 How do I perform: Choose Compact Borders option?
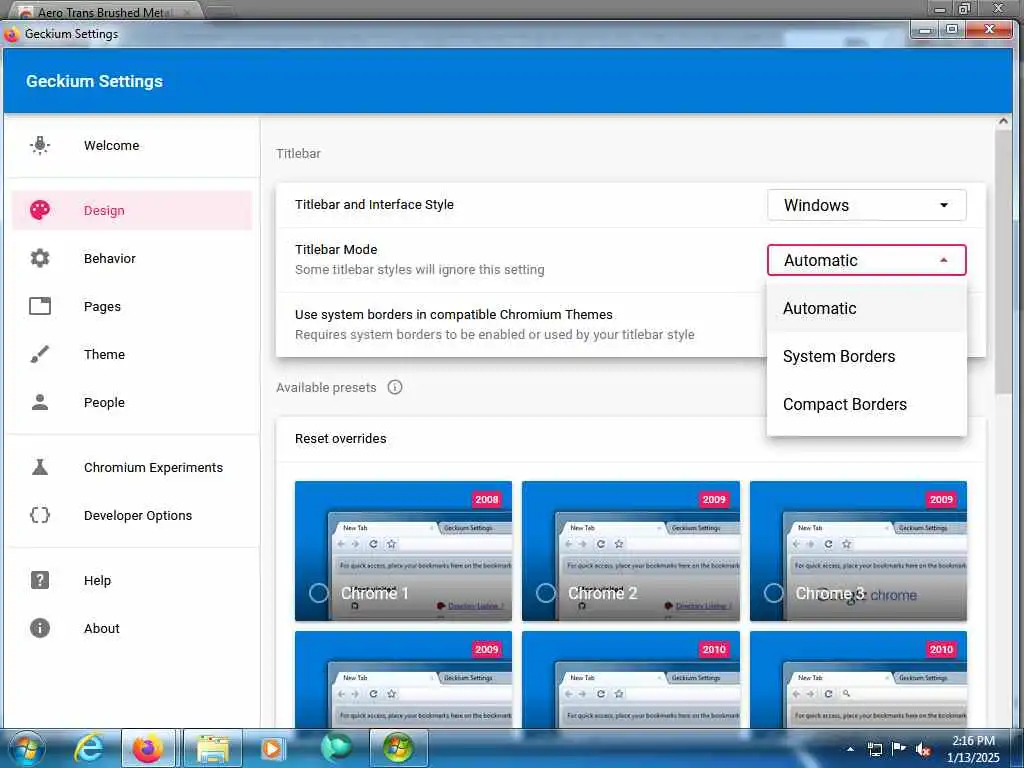coord(867,404)
